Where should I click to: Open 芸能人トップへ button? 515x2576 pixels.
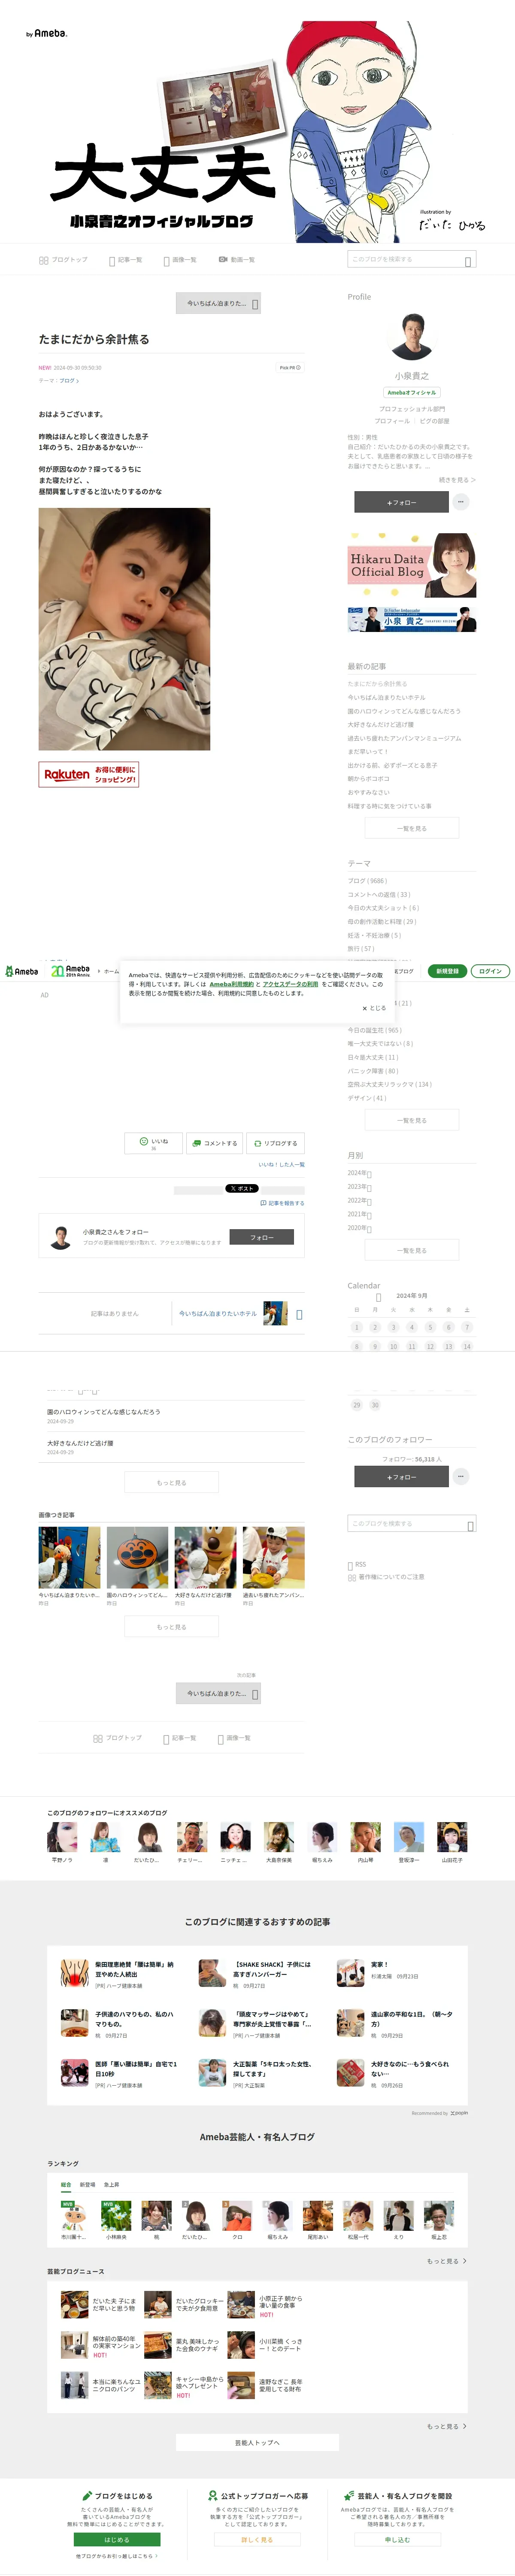[x=257, y=2442]
